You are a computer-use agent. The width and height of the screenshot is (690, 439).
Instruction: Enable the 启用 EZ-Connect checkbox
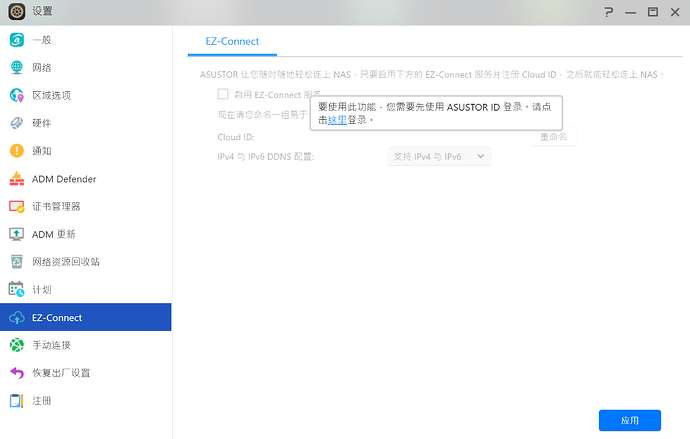click(x=223, y=93)
